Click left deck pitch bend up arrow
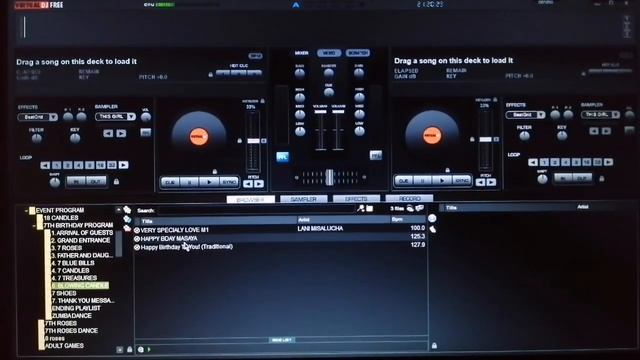The width and height of the screenshot is (640, 360). pos(259,184)
